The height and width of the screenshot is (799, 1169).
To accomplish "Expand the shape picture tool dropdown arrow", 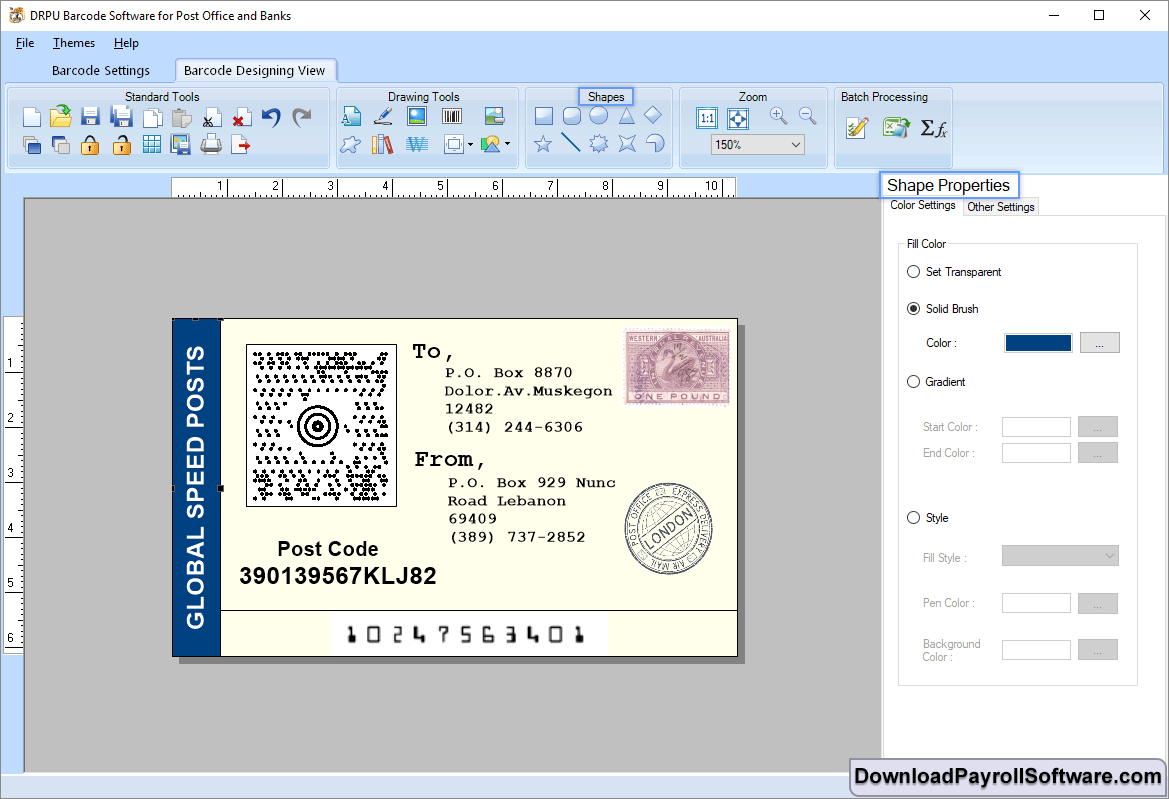I will 508,144.
